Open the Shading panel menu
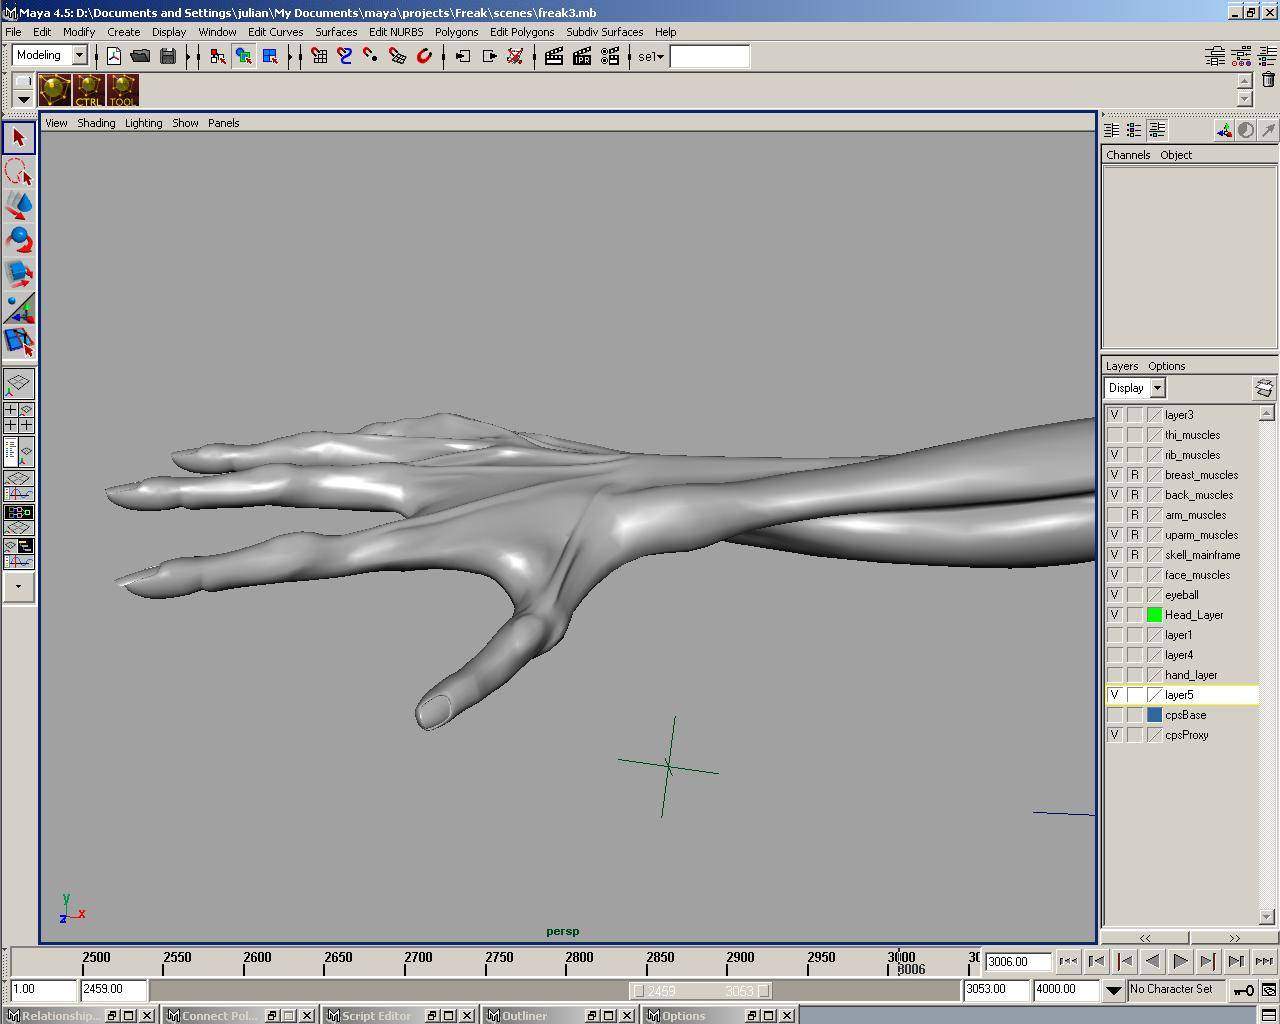The height and width of the screenshot is (1024, 1280). coord(96,123)
